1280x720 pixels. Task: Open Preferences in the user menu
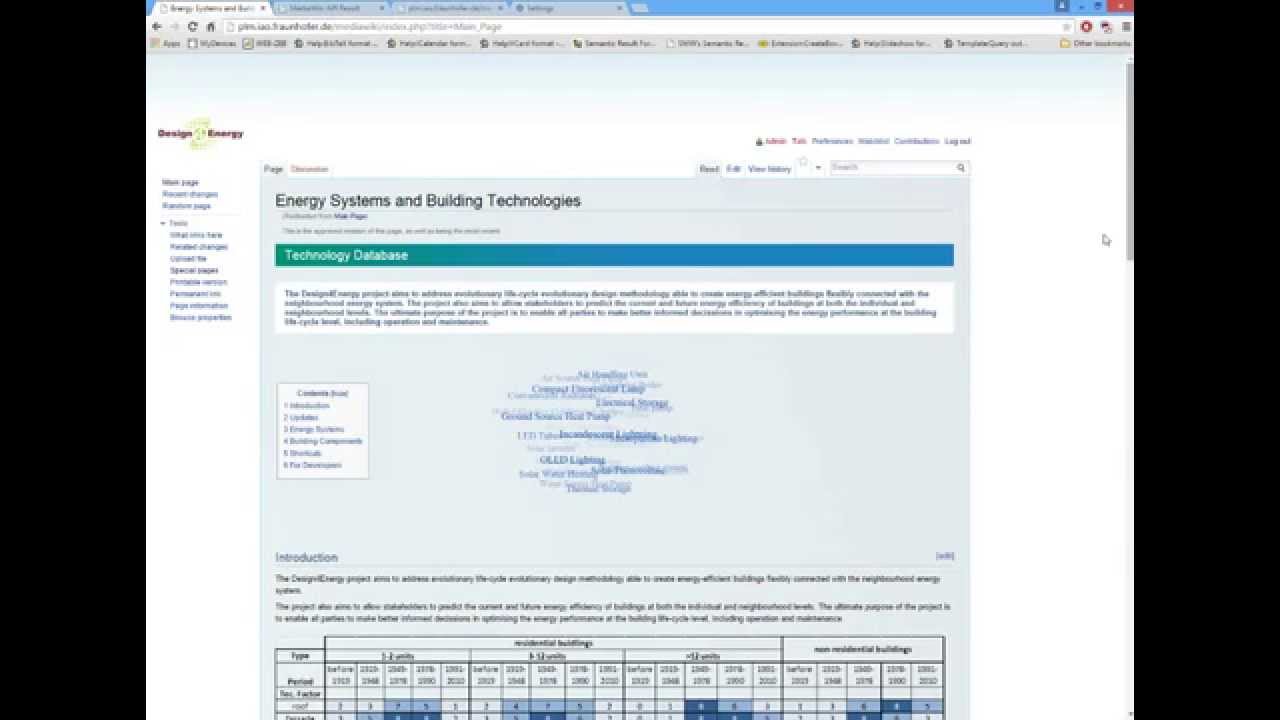click(x=832, y=142)
